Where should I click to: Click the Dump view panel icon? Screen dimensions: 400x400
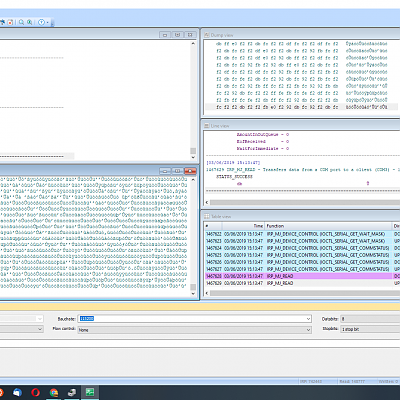(x=207, y=35)
